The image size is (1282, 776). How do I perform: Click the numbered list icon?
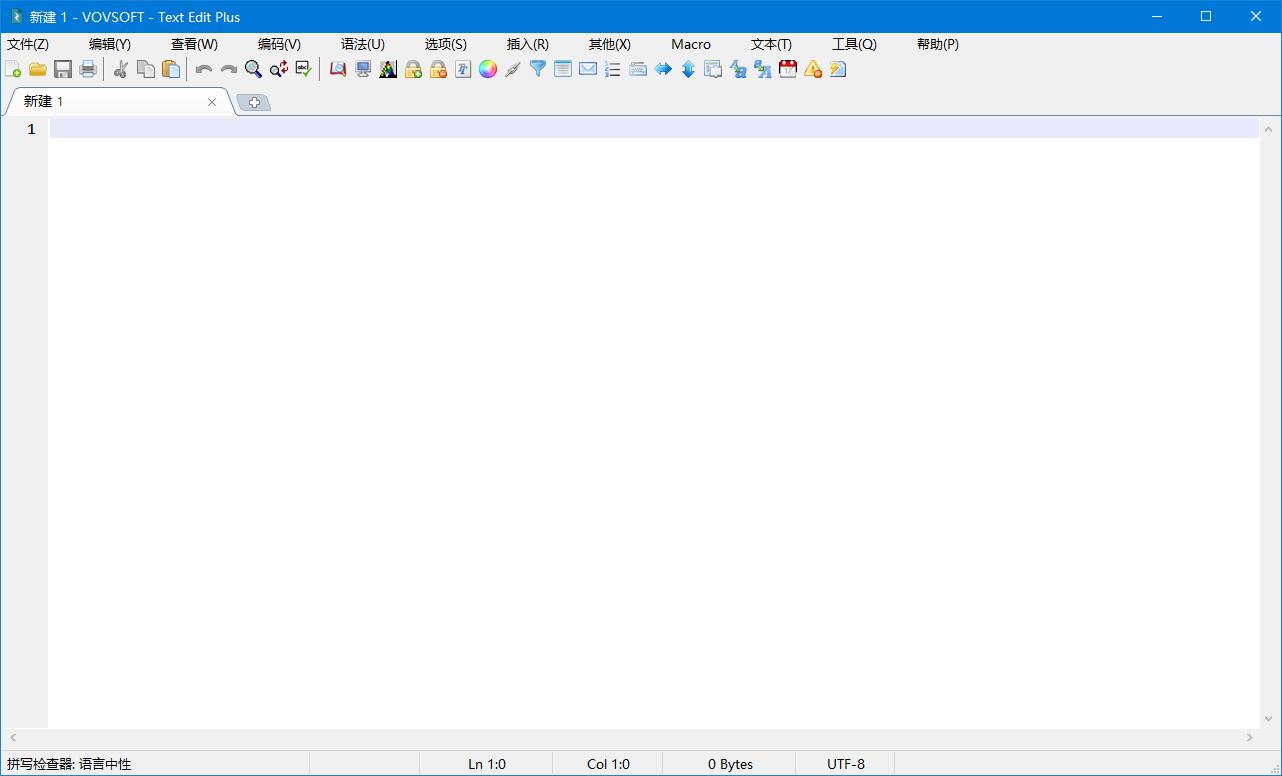click(613, 69)
